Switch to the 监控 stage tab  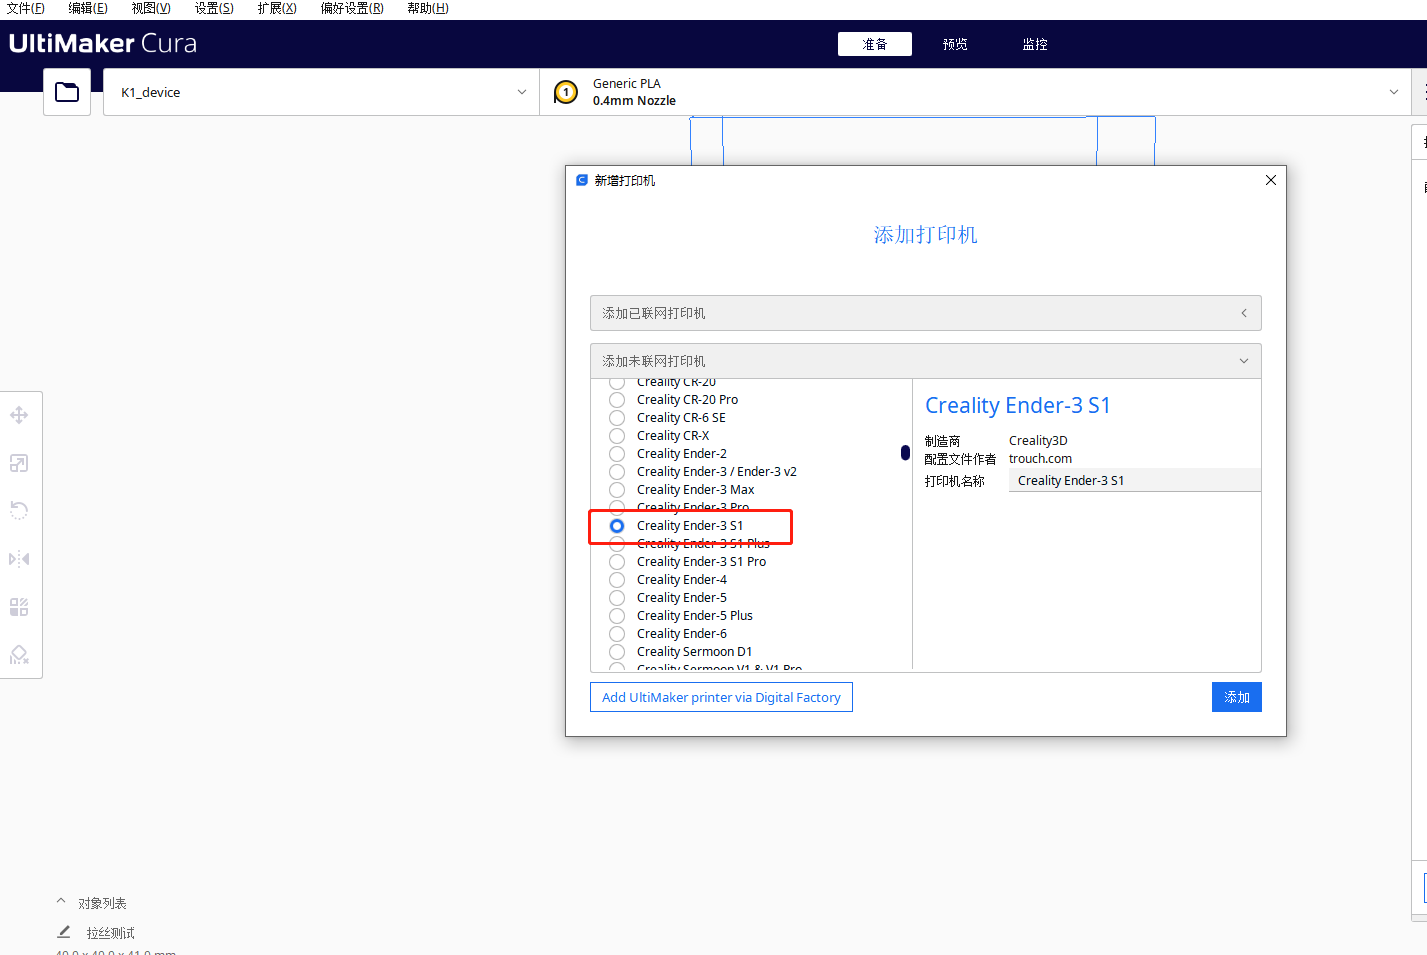tap(1035, 44)
